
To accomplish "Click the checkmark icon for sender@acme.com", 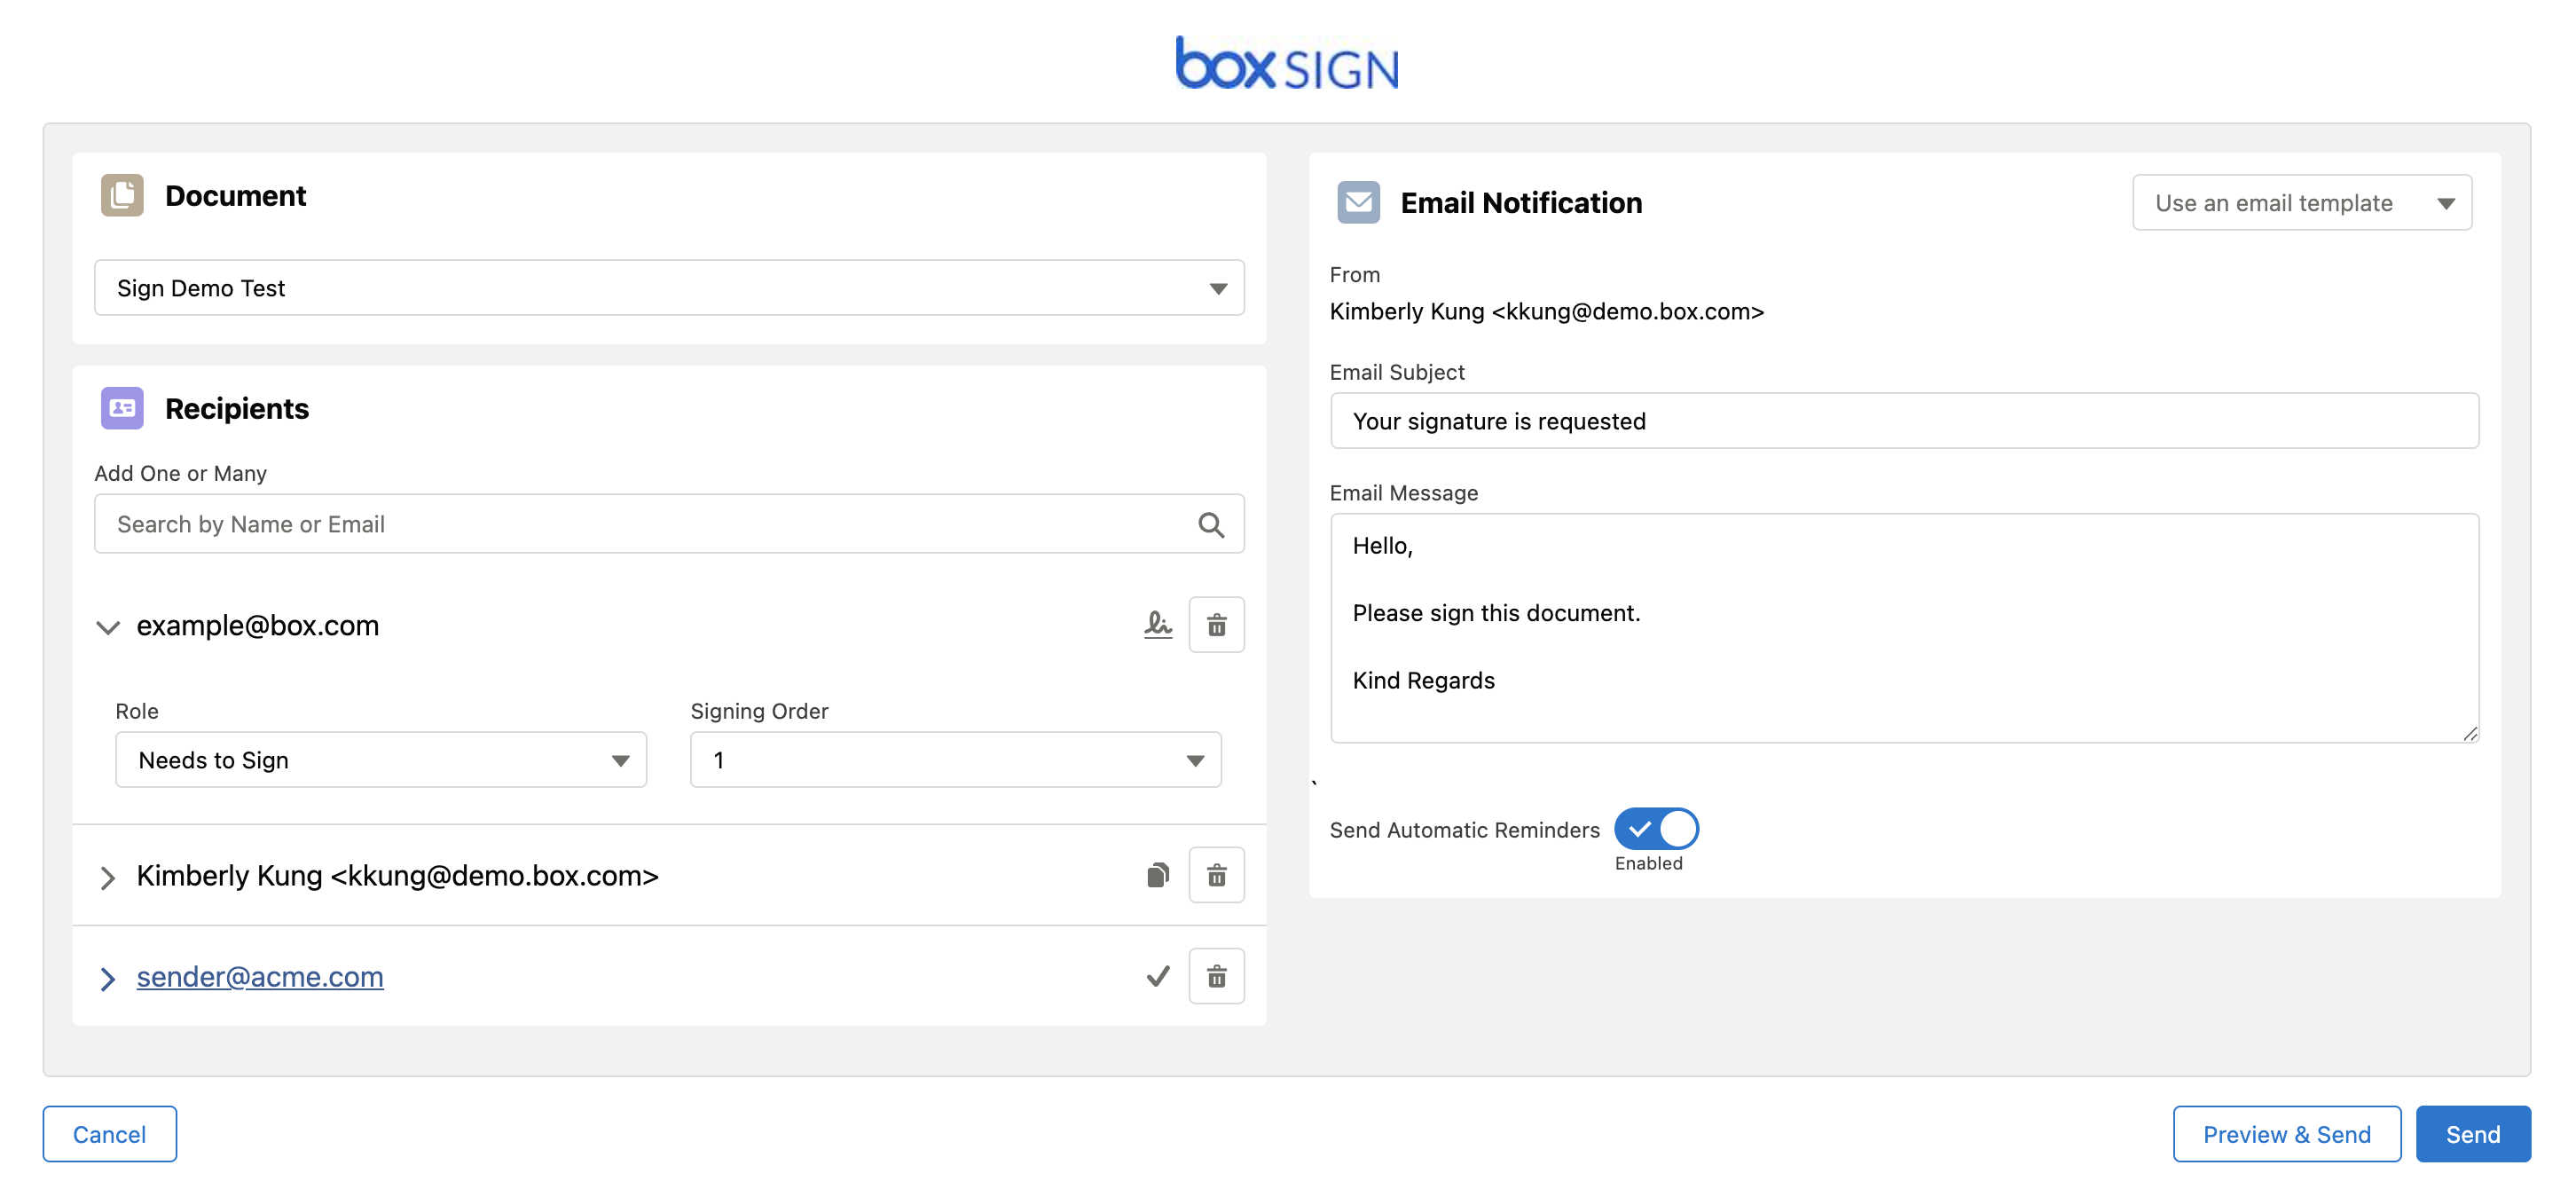I will [x=1157, y=976].
